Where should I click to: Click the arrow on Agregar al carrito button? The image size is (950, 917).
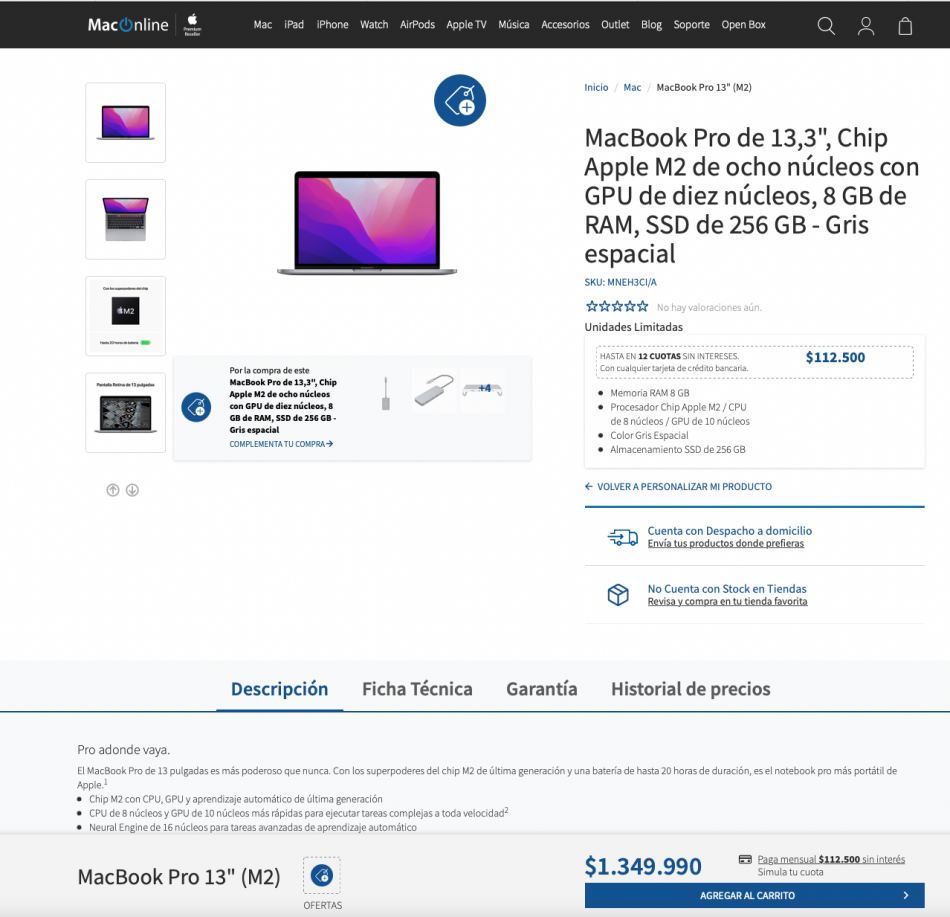(x=906, y=895)
